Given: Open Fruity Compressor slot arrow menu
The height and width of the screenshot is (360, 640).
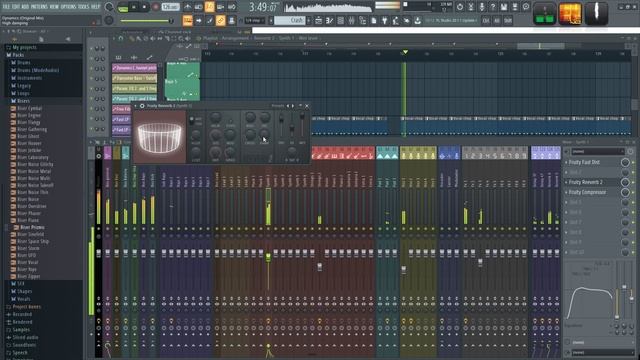Looking at the screenshot, I should pos(567,192).
